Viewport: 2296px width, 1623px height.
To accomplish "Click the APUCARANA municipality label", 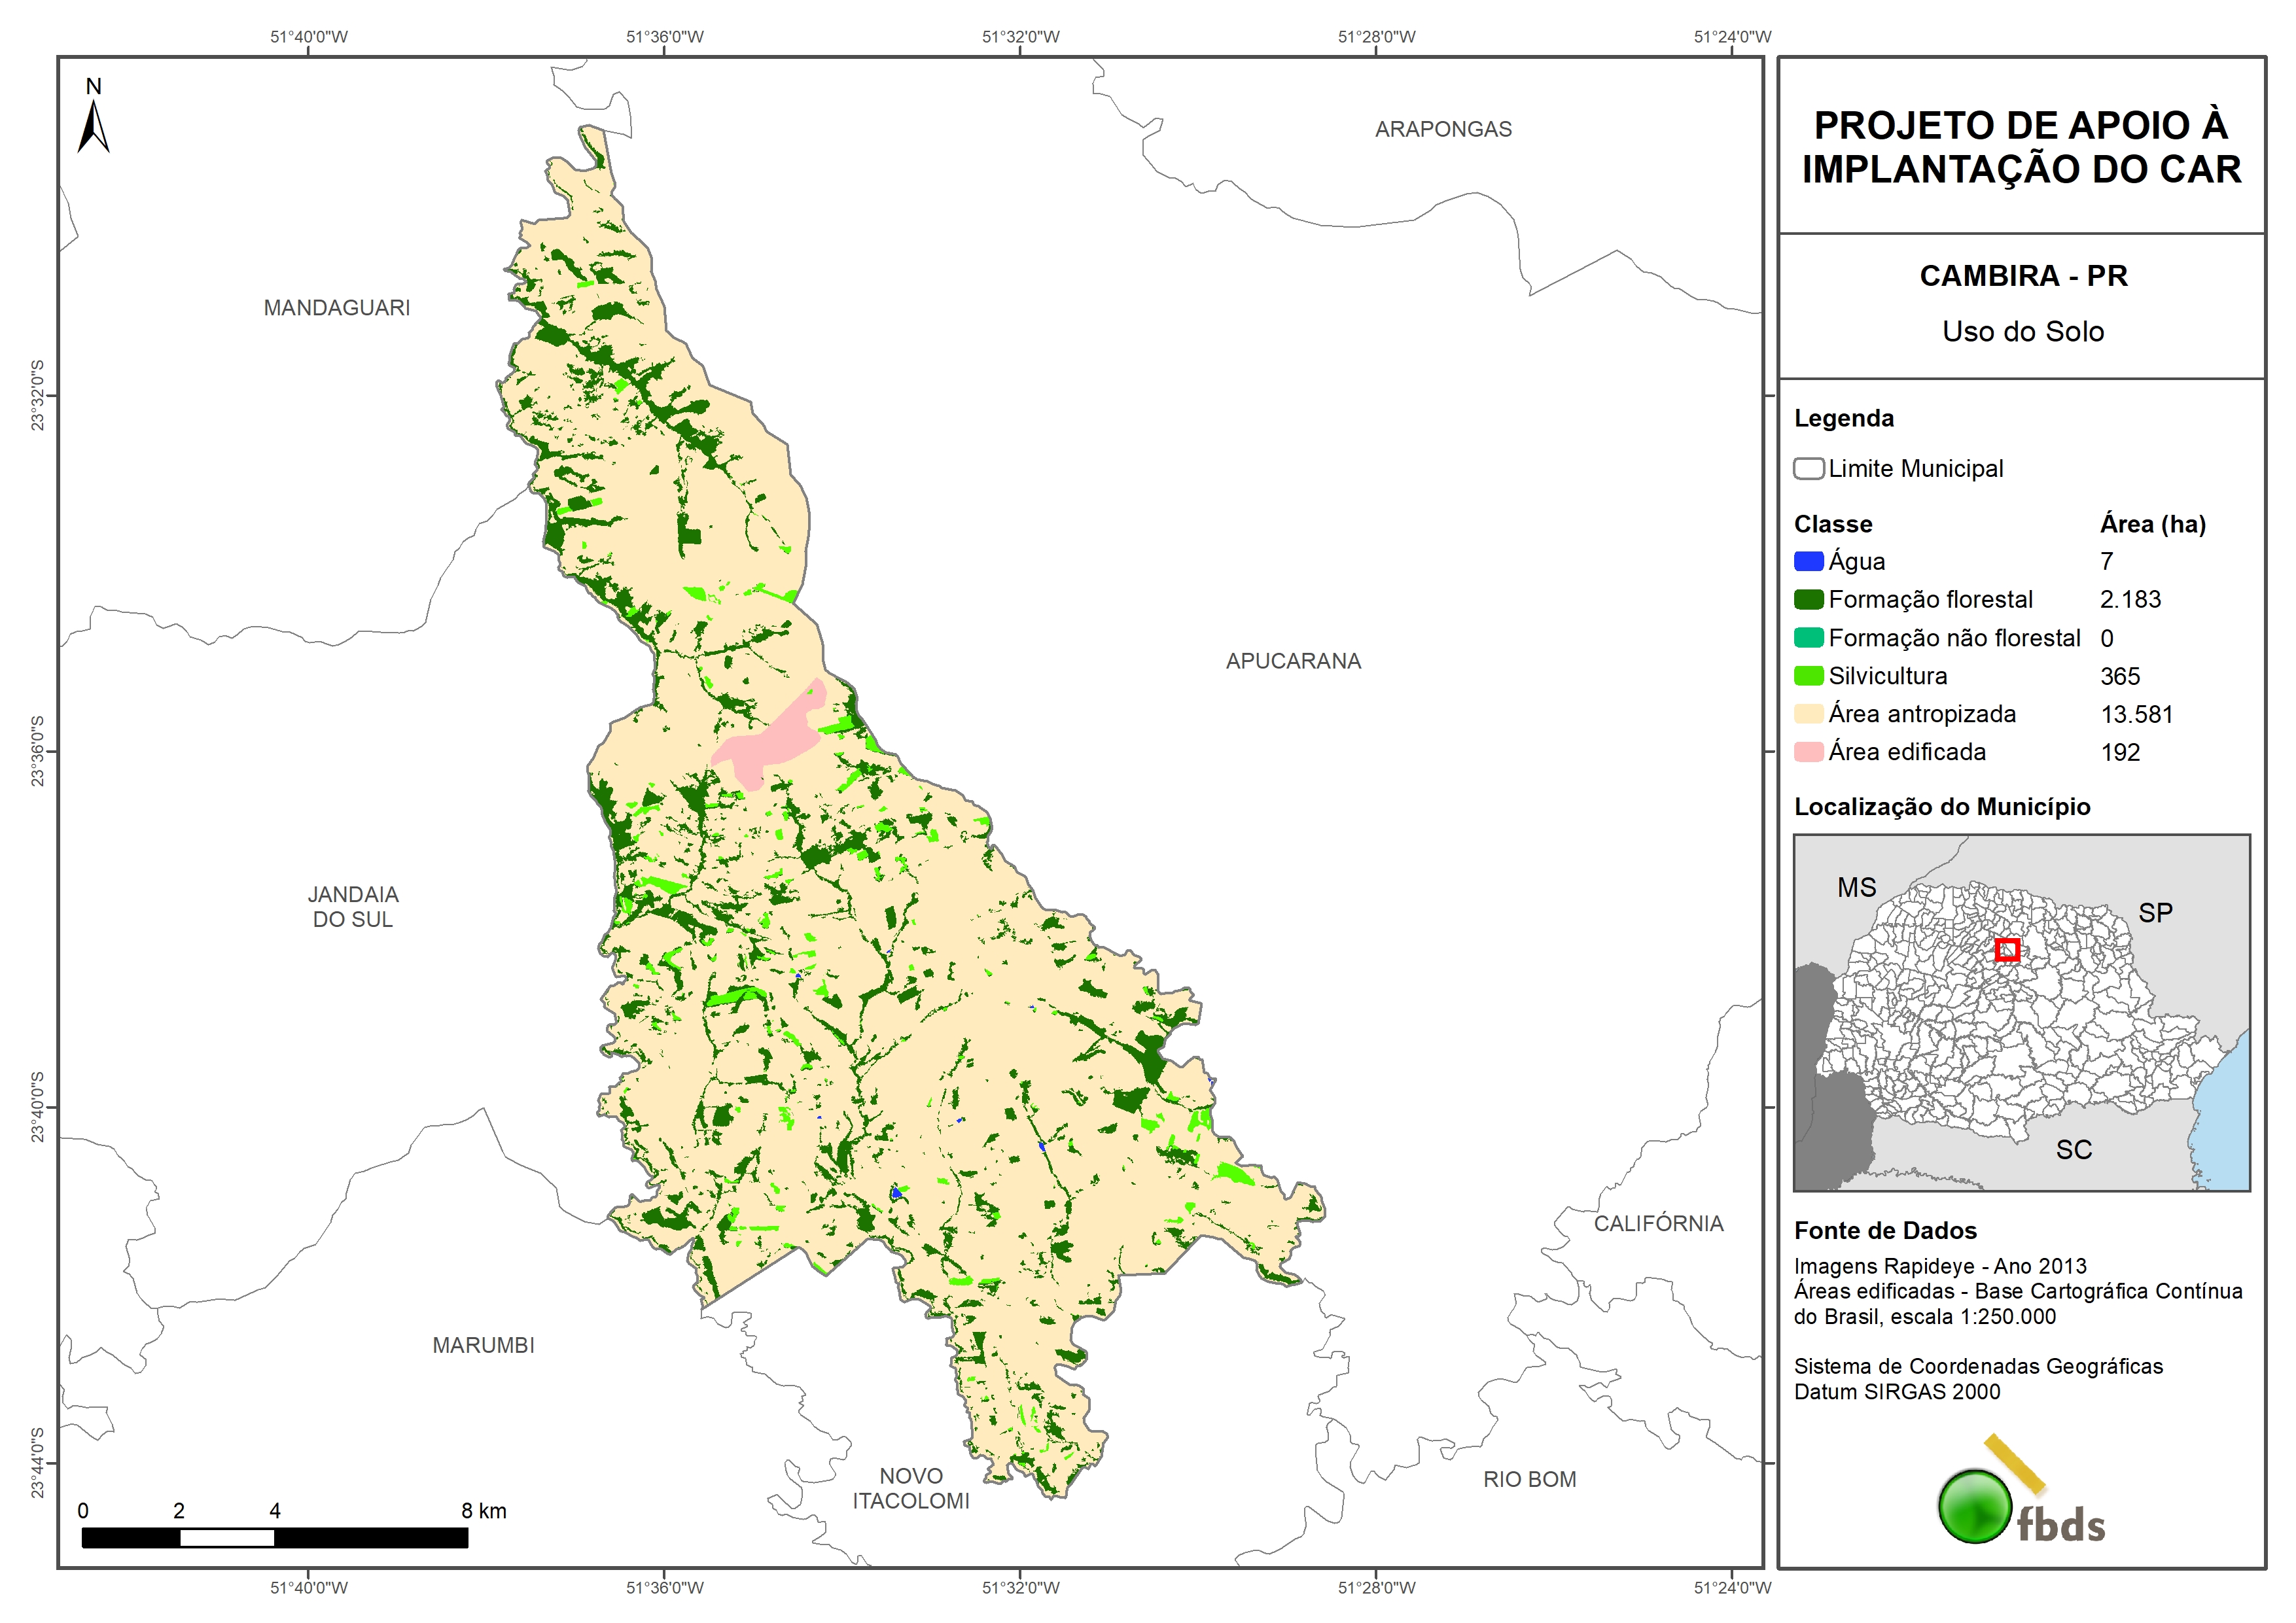I will pos(1293,661).
